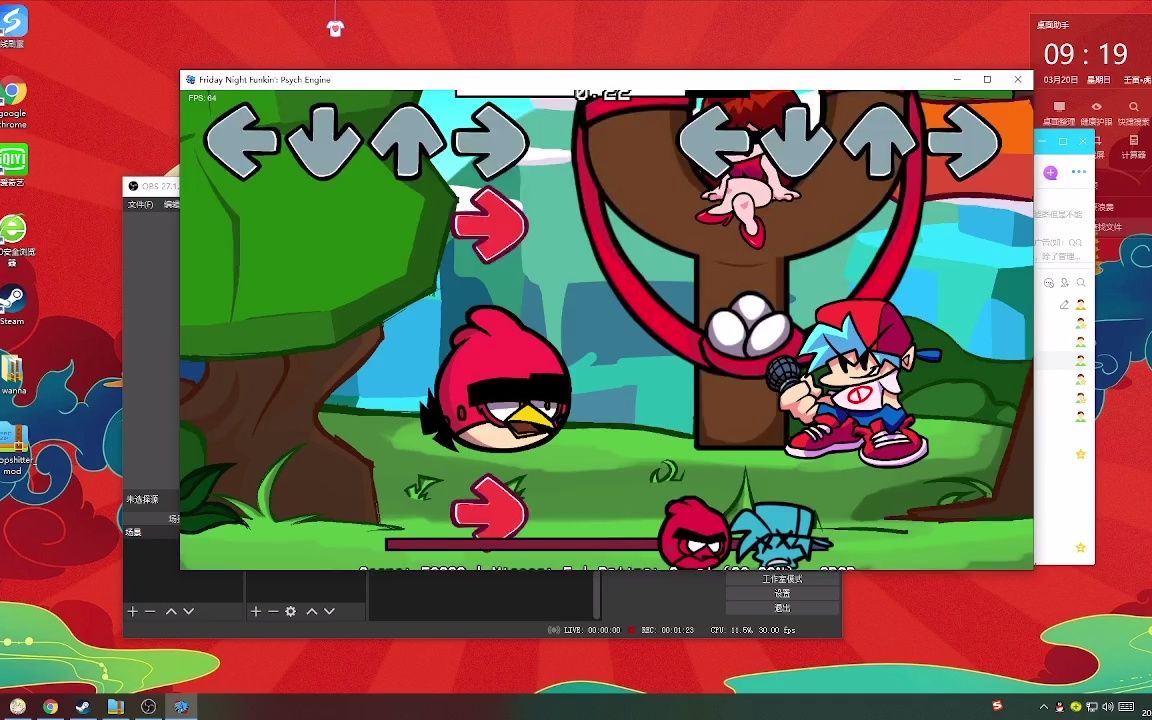Add a new source with the plus icon
The width and height of the screenshot is (1152, 720).
257,611
